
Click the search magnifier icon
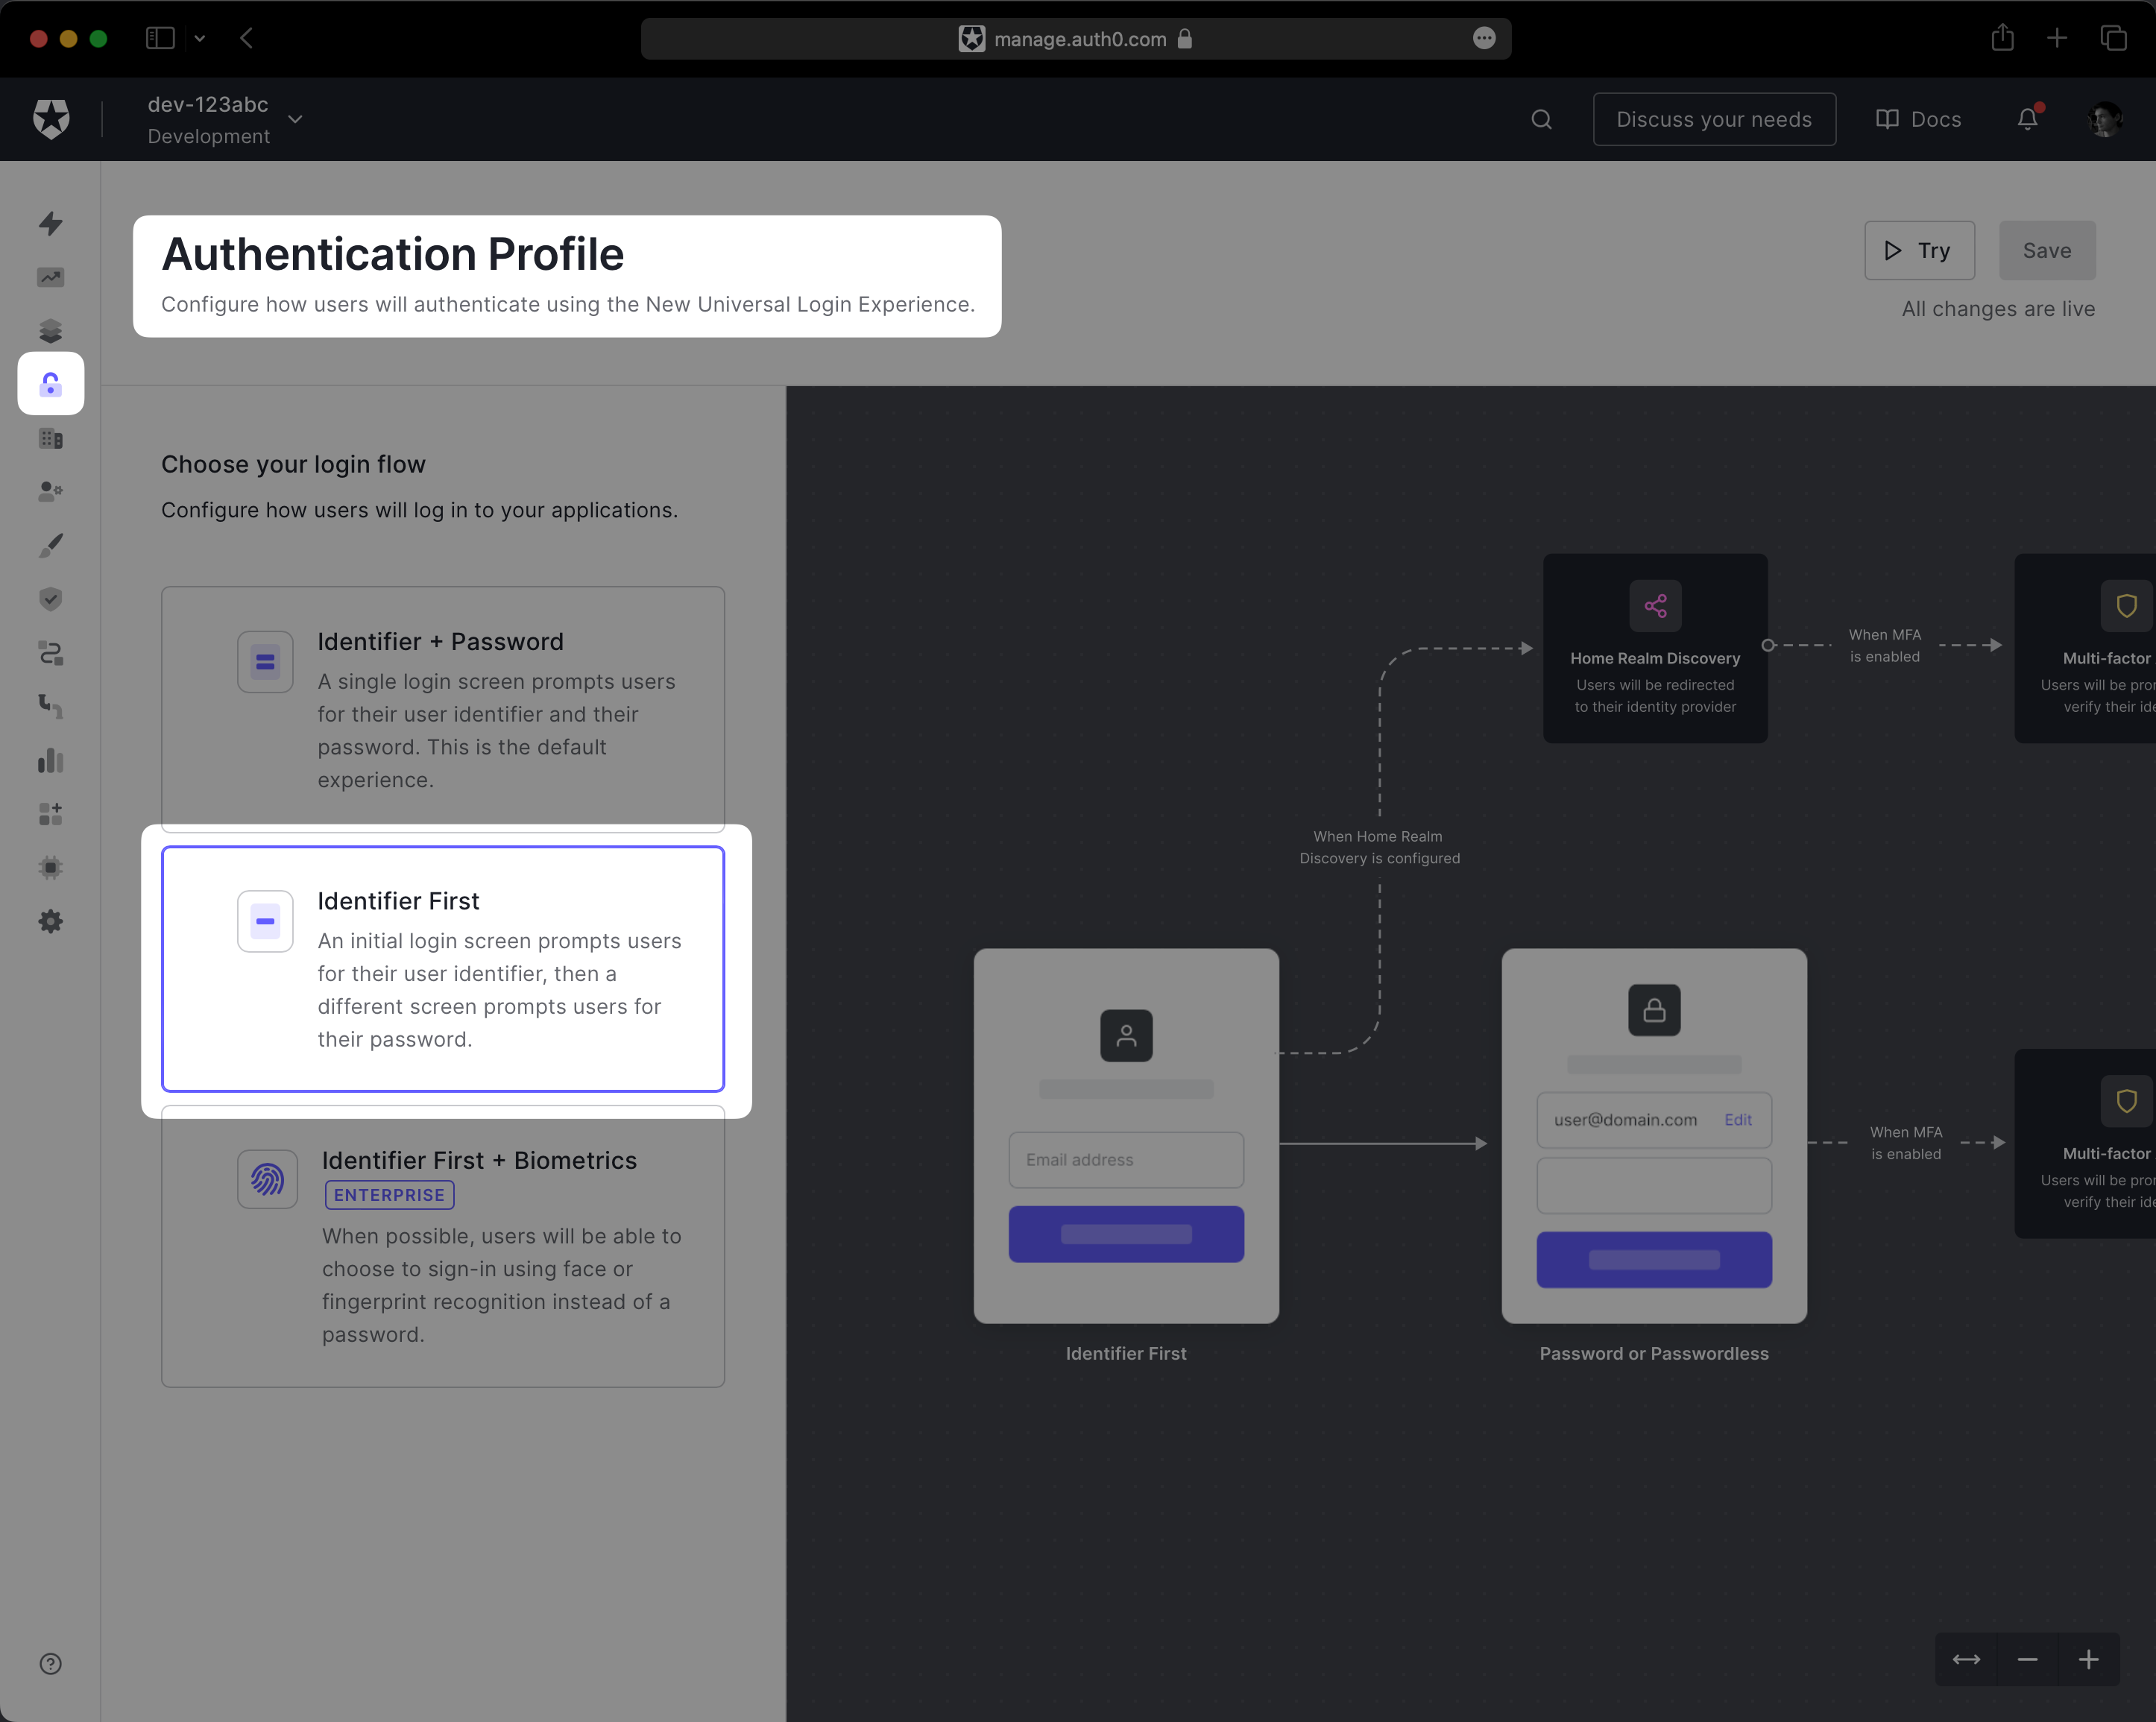[1541, 120]
